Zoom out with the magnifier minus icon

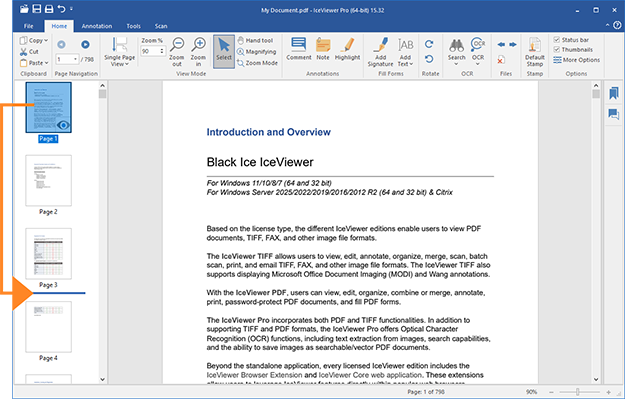point(177,52)
